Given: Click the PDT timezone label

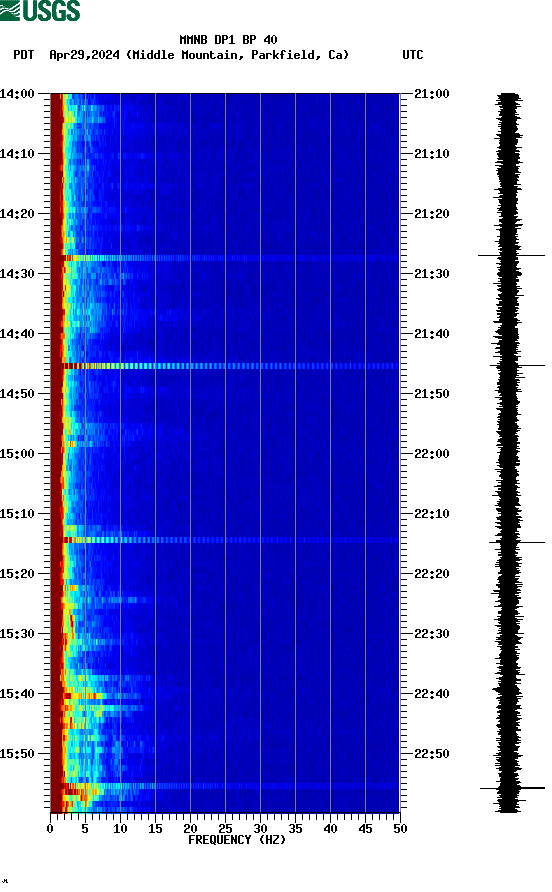Looking at the screenshot, I should [23, 55].
